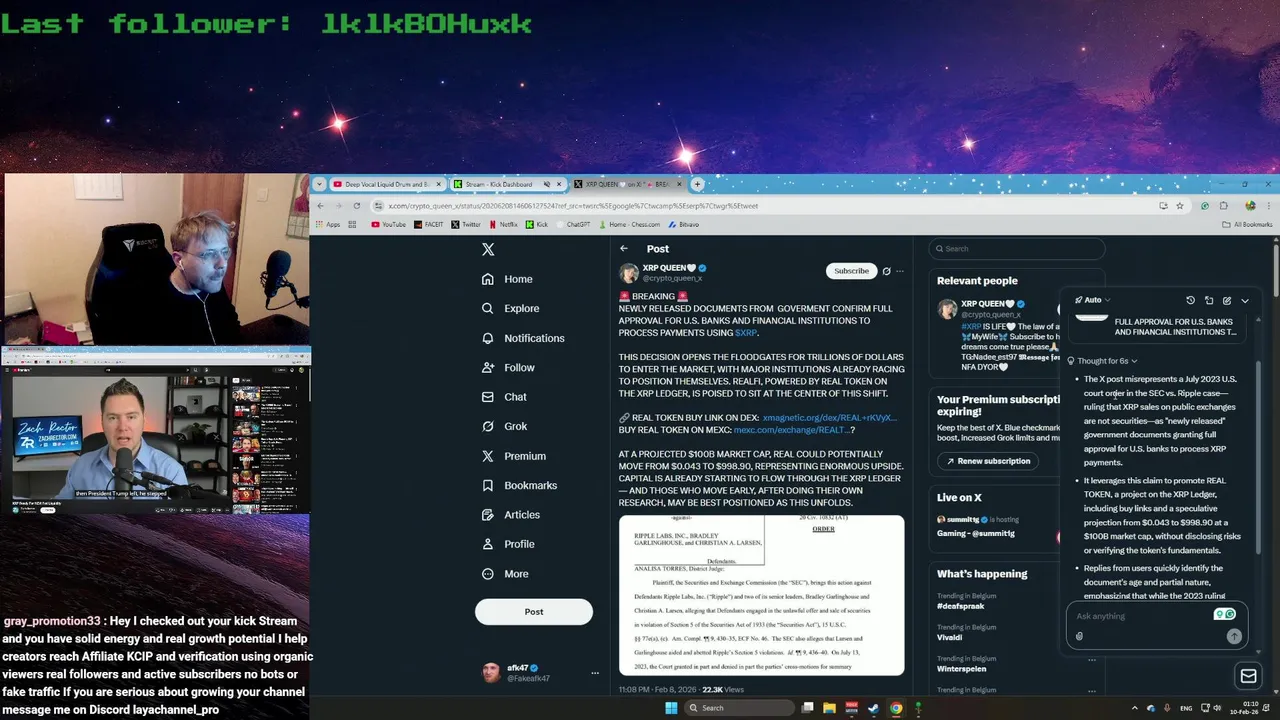This screenshot has height=720, width=1280.
Task: Click the Articles icon in the sidebar
Action: [488, 514]
